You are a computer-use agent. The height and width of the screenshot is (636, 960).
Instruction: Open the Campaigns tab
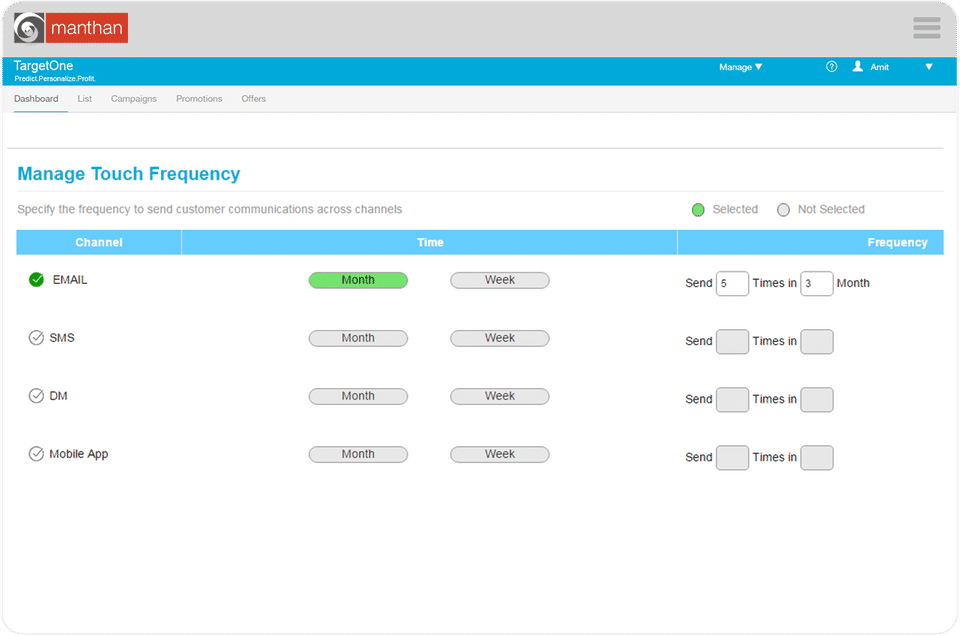pos(133,99)
